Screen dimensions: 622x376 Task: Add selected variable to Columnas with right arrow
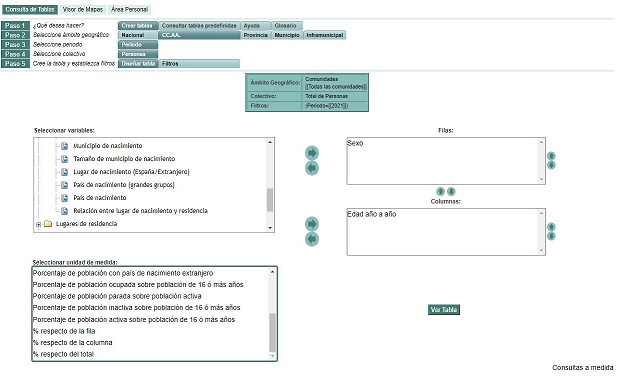pyautogui.click(x=312, y=224)
